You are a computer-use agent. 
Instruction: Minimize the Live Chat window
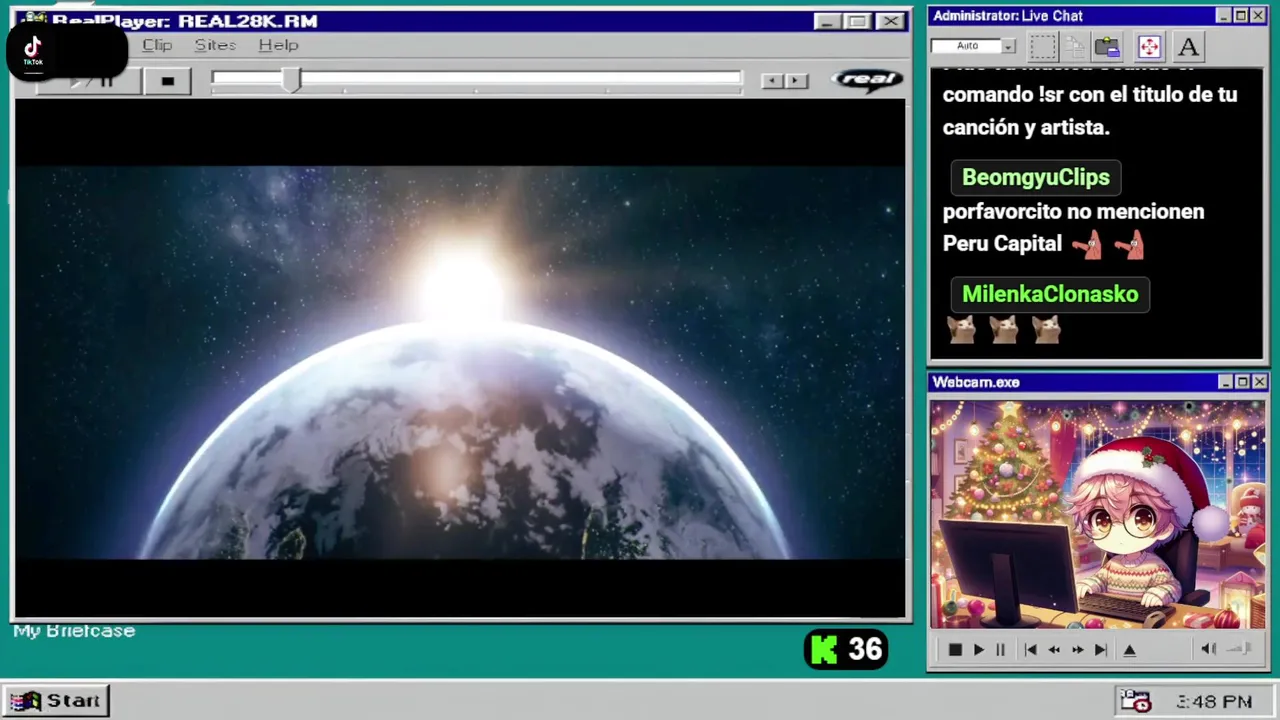point(1223,16)
